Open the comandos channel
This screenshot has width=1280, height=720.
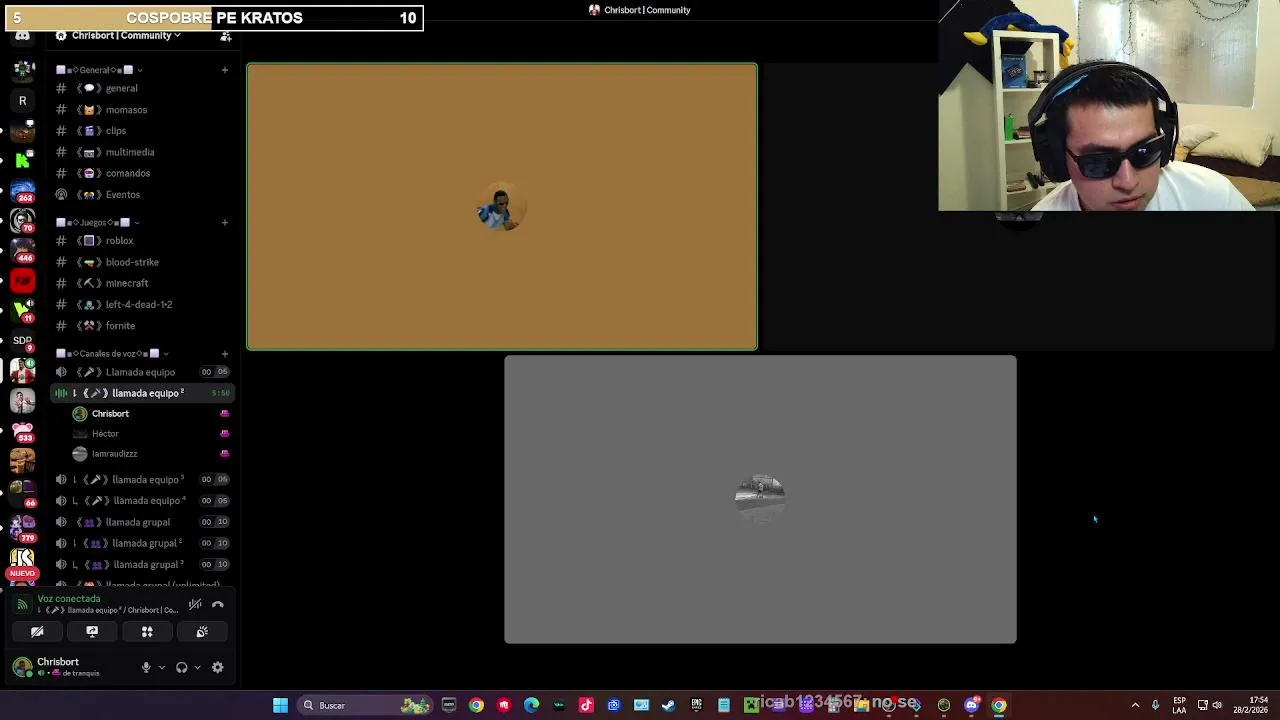[x=143, y=173]
